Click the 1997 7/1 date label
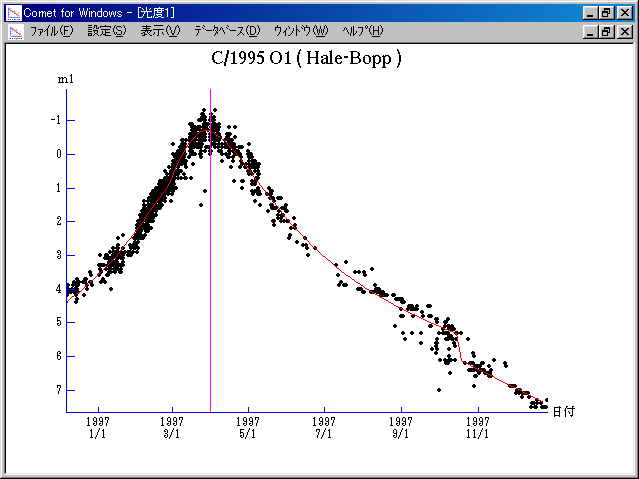639x479 pixels. pyautogui.click(x=324, y=427)
